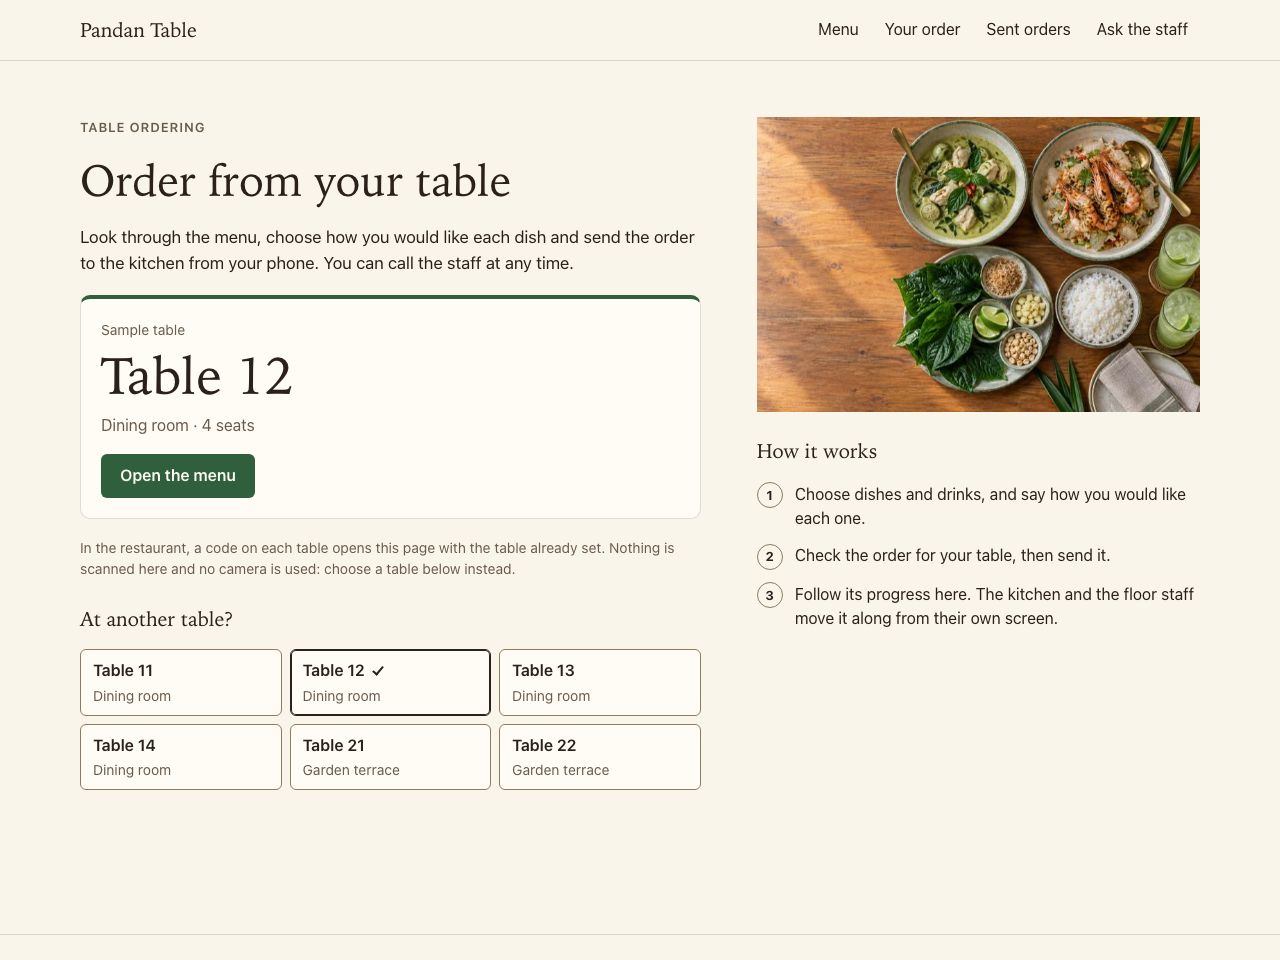Click the 'Sample table' label
The width and height of the screenshot is (1280, 960).
[x=143, y=330]
